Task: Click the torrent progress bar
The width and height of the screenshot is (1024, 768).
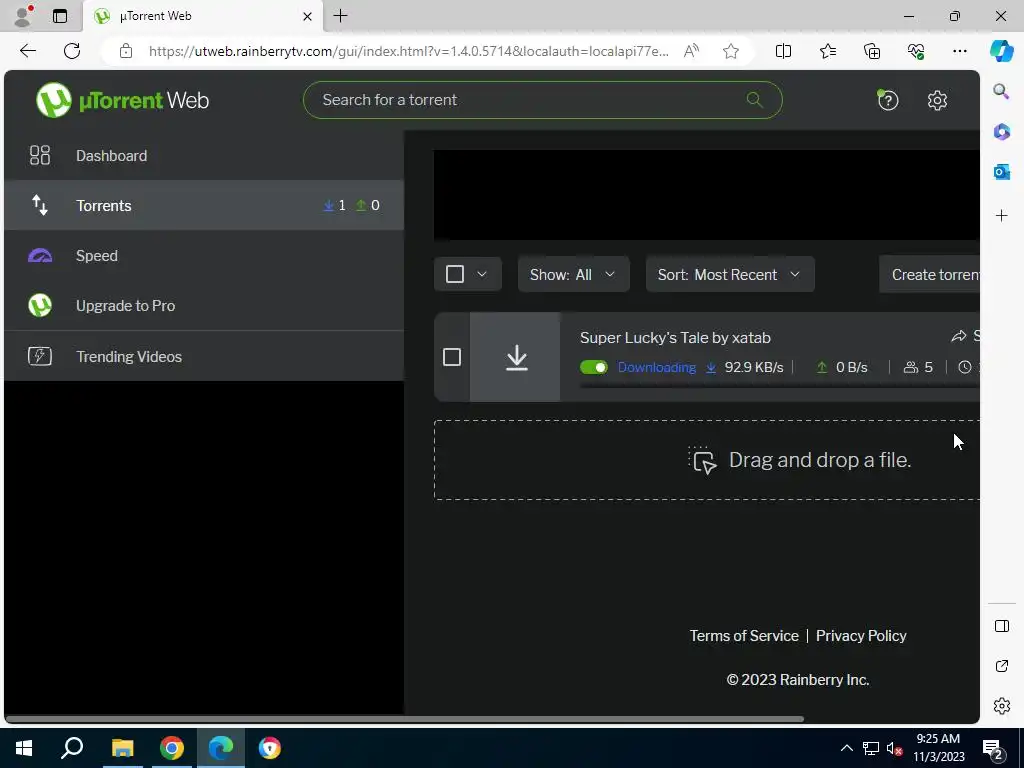Action: click(x=780, y=386)
